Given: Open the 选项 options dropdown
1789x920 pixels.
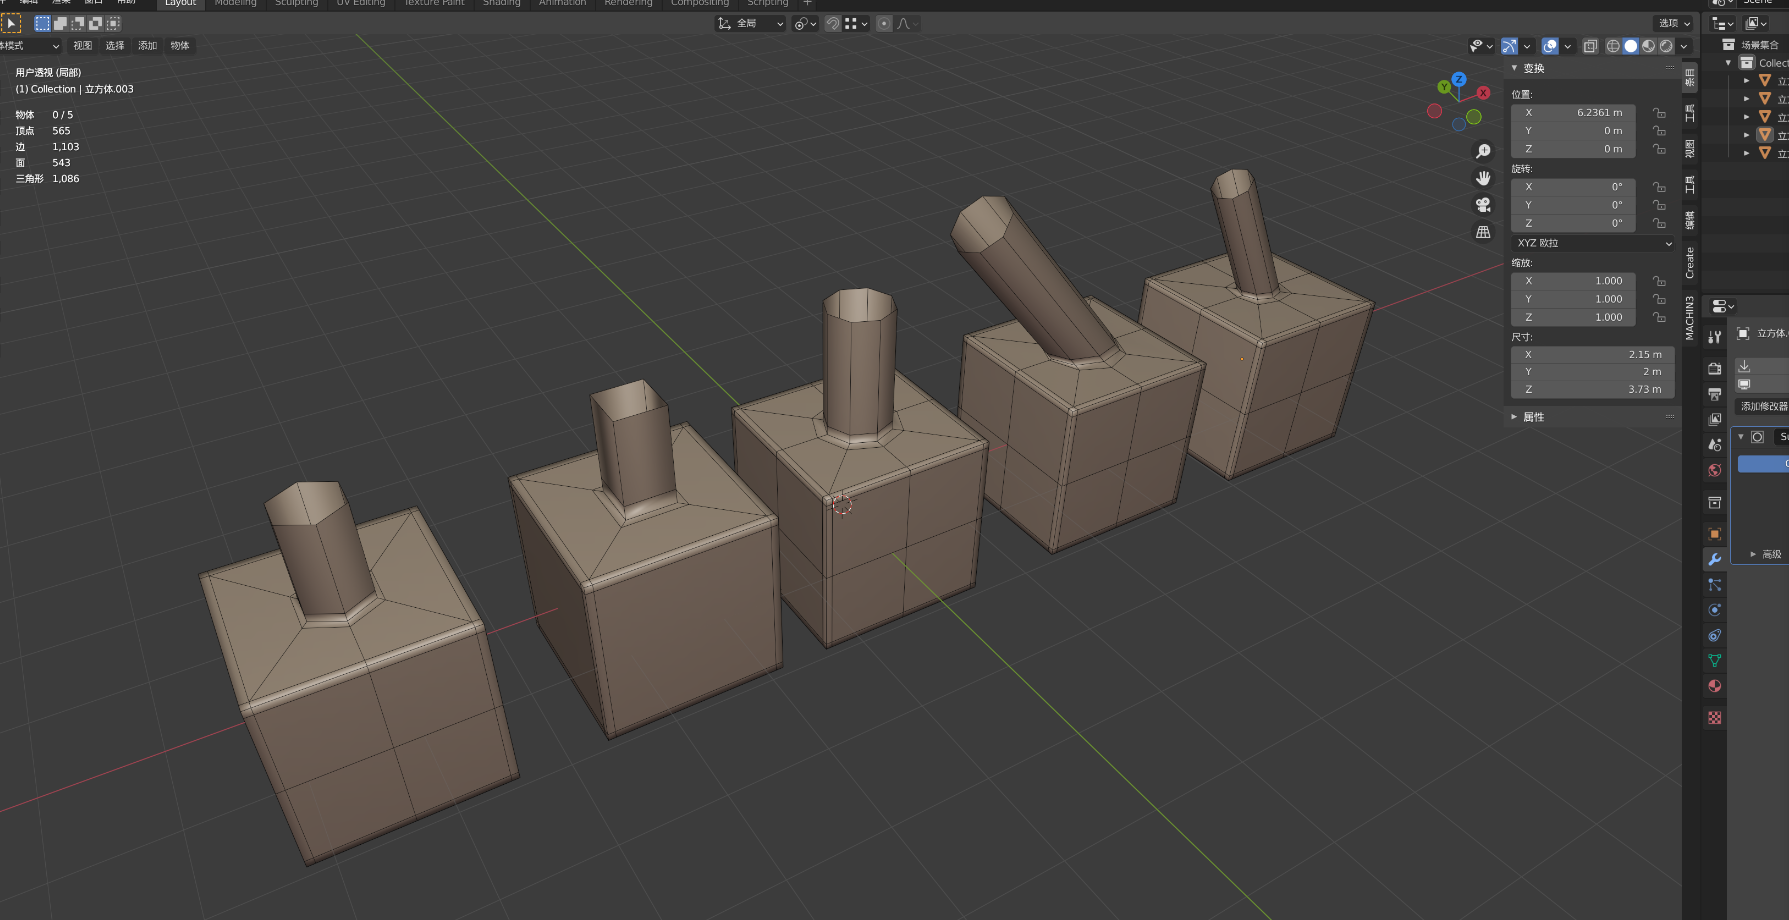Looking at the screenshot, I should [x=1673, y=23].
